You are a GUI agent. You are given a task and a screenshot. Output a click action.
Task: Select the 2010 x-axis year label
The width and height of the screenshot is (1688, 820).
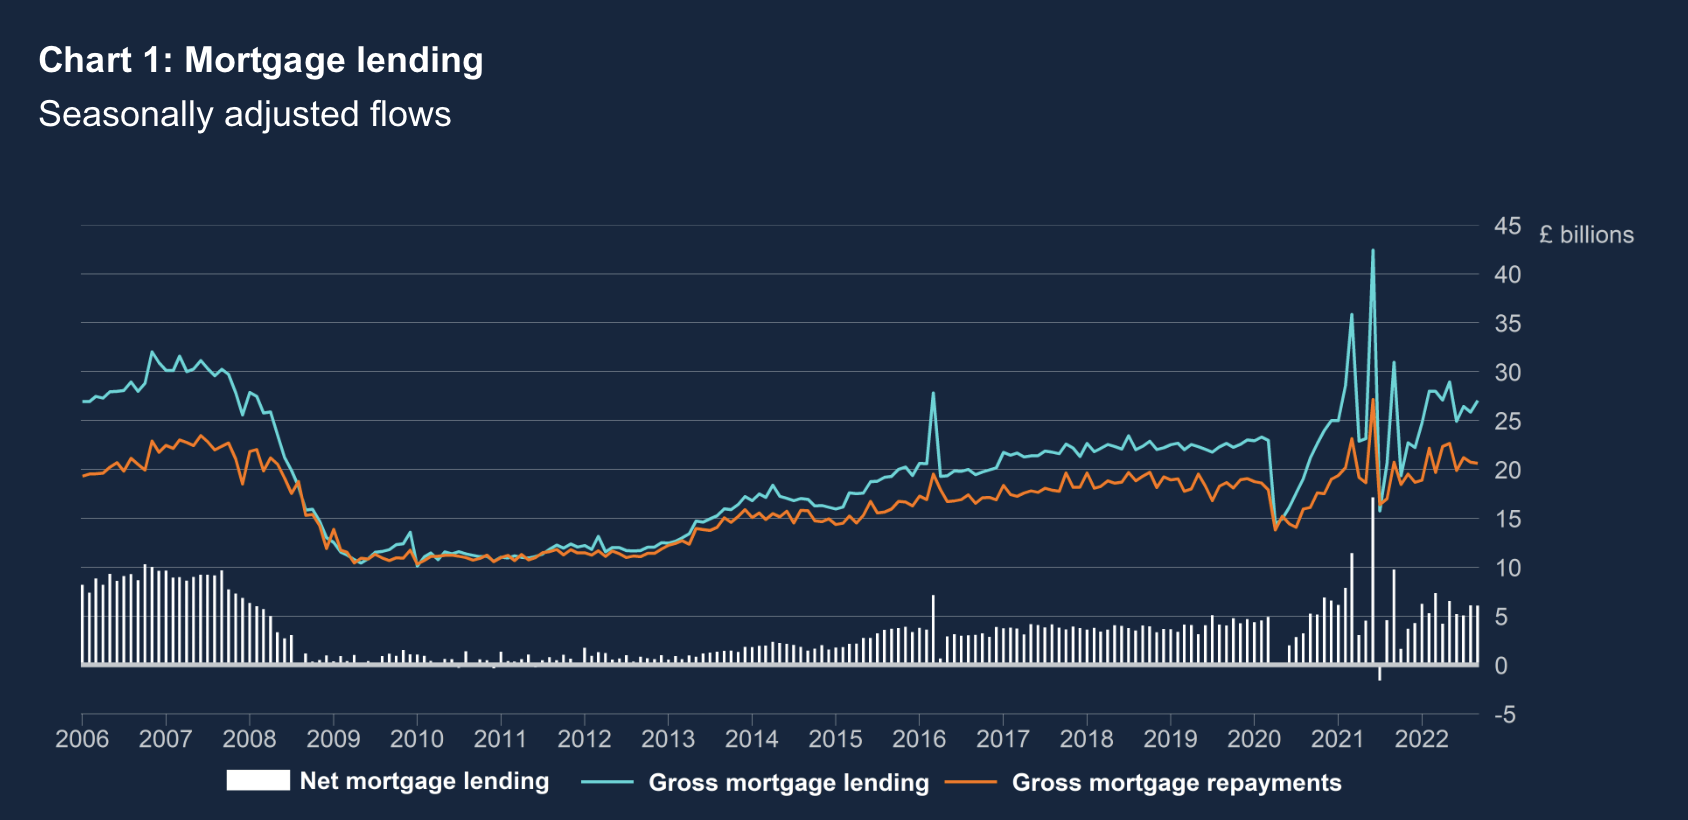(416, 739)
